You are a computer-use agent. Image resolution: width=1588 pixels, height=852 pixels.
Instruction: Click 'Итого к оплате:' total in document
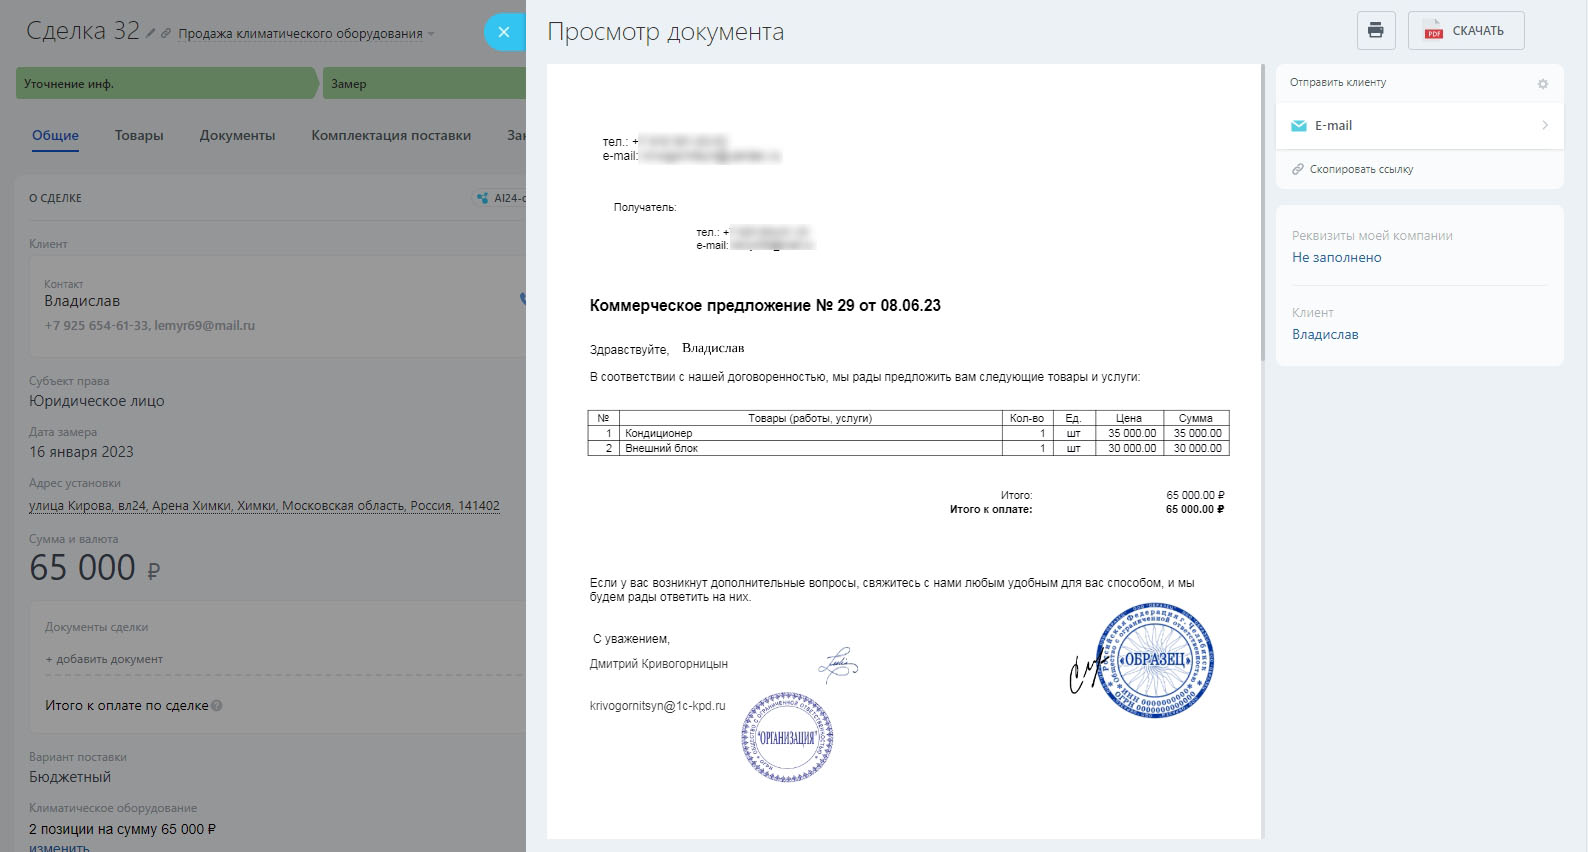[x=991, y=510]
